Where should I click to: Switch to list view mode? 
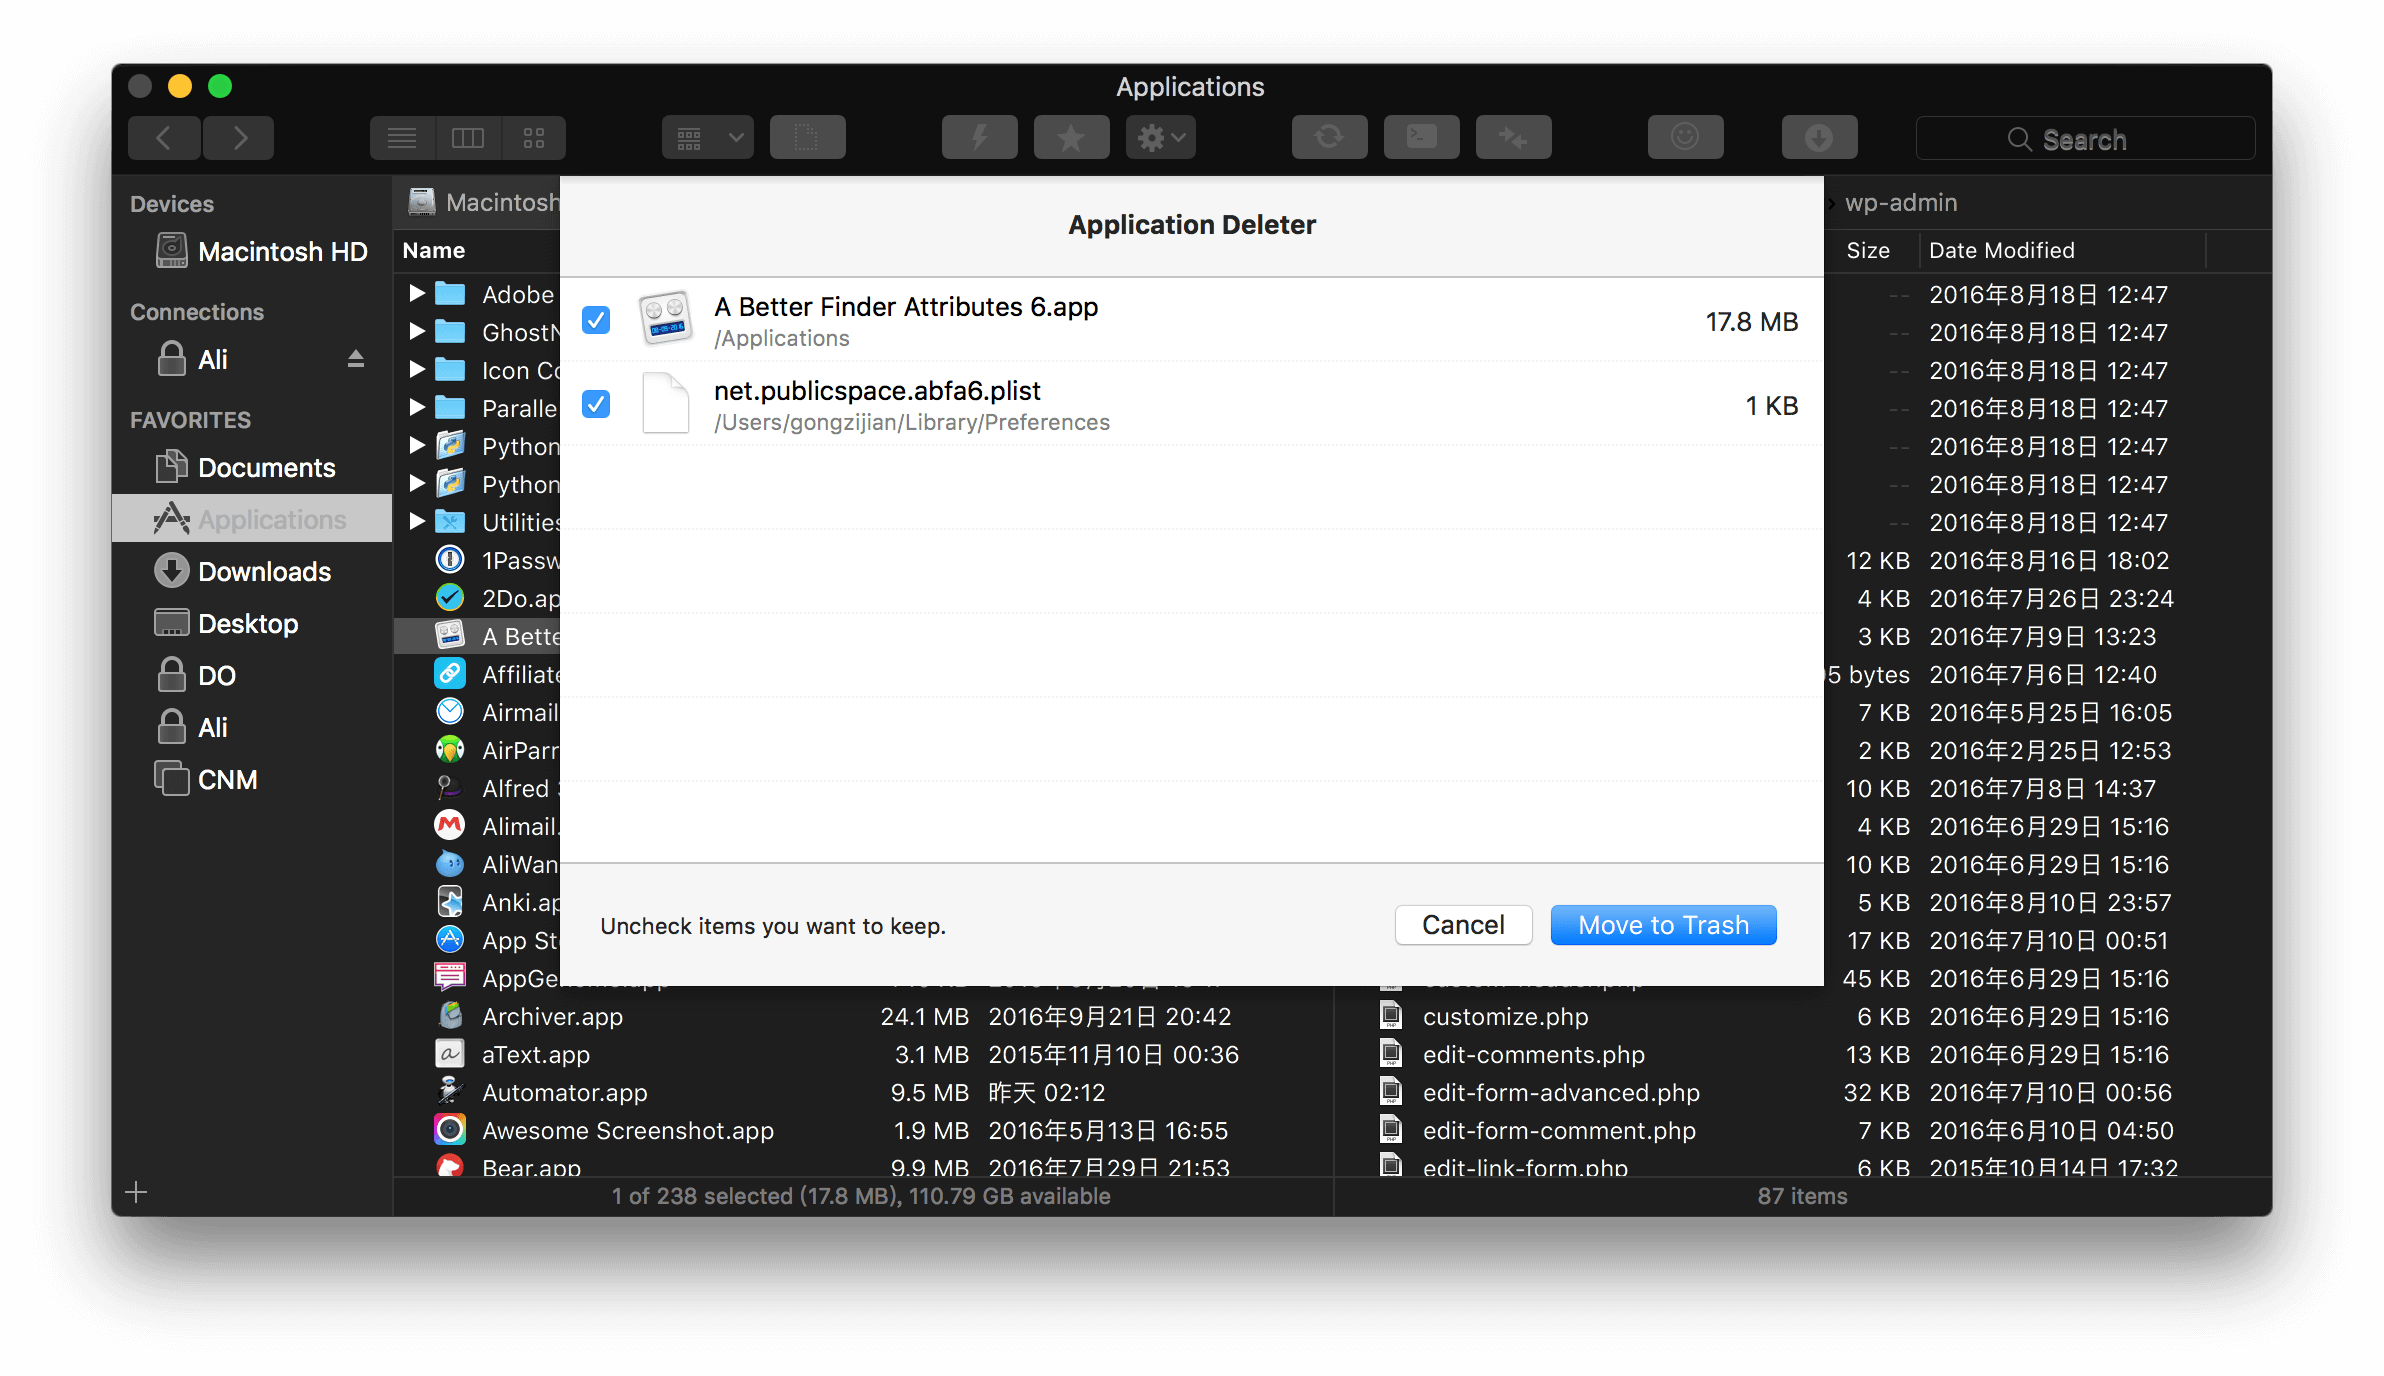point(402,138)
